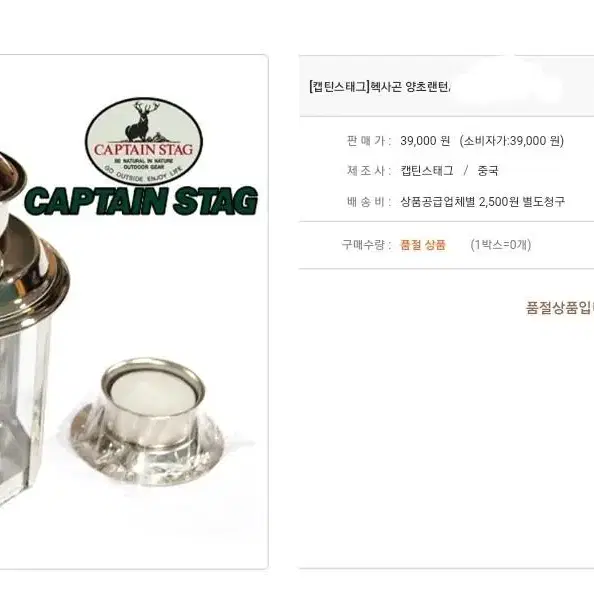Click the green CAPTAIN STAG wordmark

tap(141, 200)
